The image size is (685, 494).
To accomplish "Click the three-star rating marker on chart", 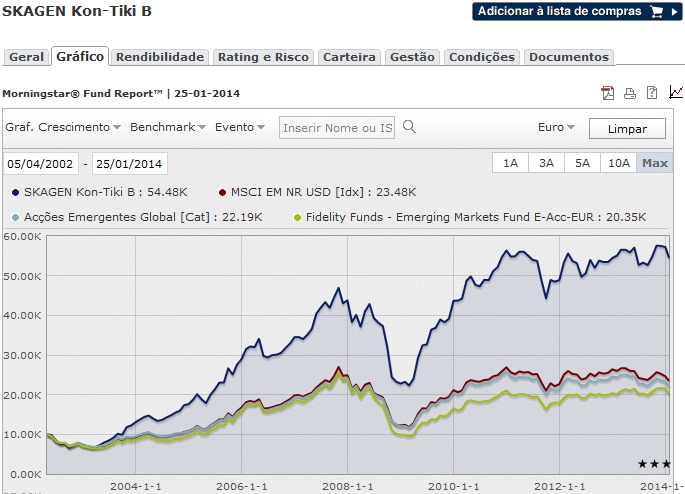I will pos(654,464).
